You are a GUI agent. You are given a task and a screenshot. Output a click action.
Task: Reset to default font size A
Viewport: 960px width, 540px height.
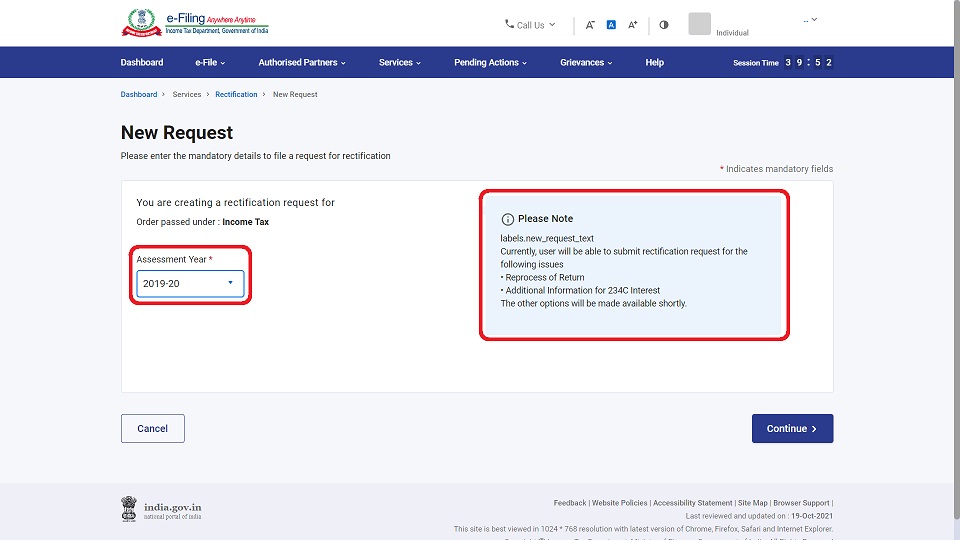tap(611, 25)
